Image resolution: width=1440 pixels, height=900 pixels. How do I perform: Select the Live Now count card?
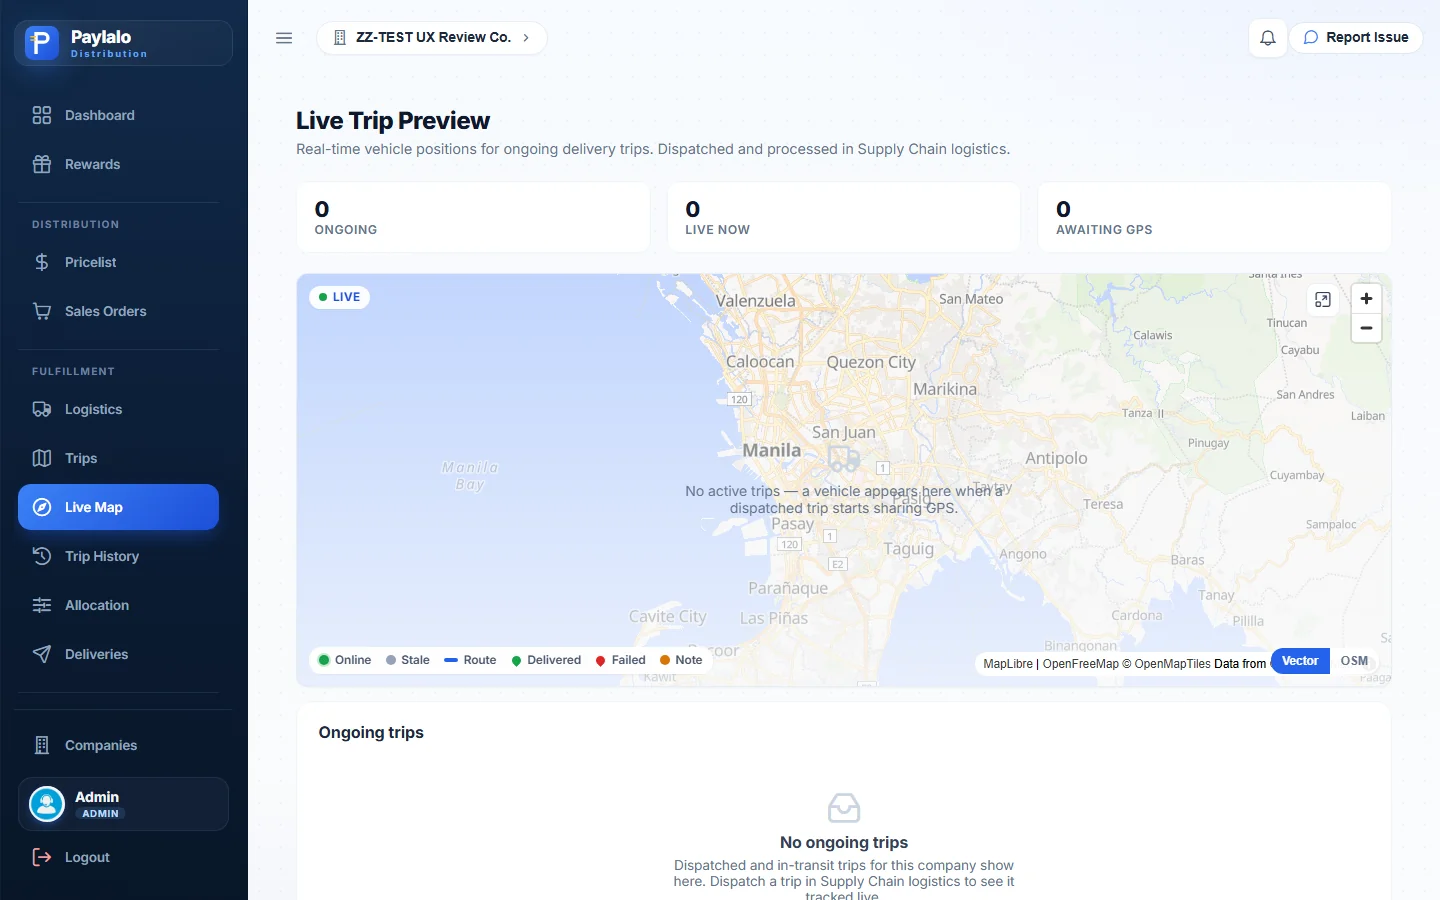pyautogui.click(x=844, y=217)
